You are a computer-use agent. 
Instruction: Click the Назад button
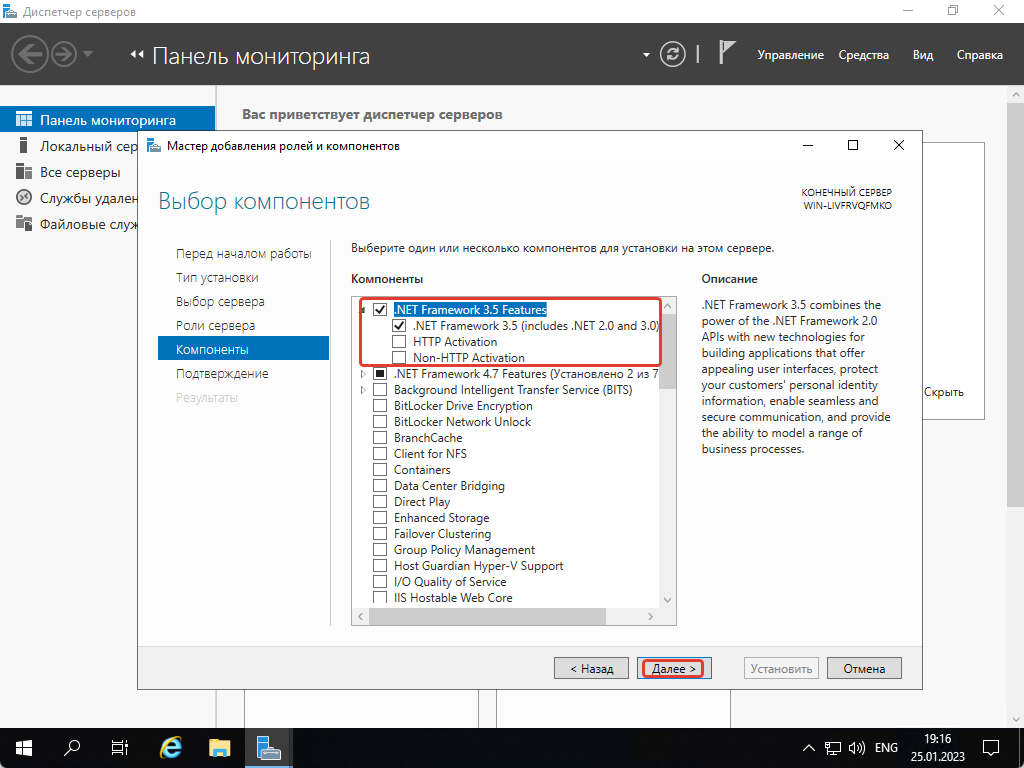pos(591,668)
